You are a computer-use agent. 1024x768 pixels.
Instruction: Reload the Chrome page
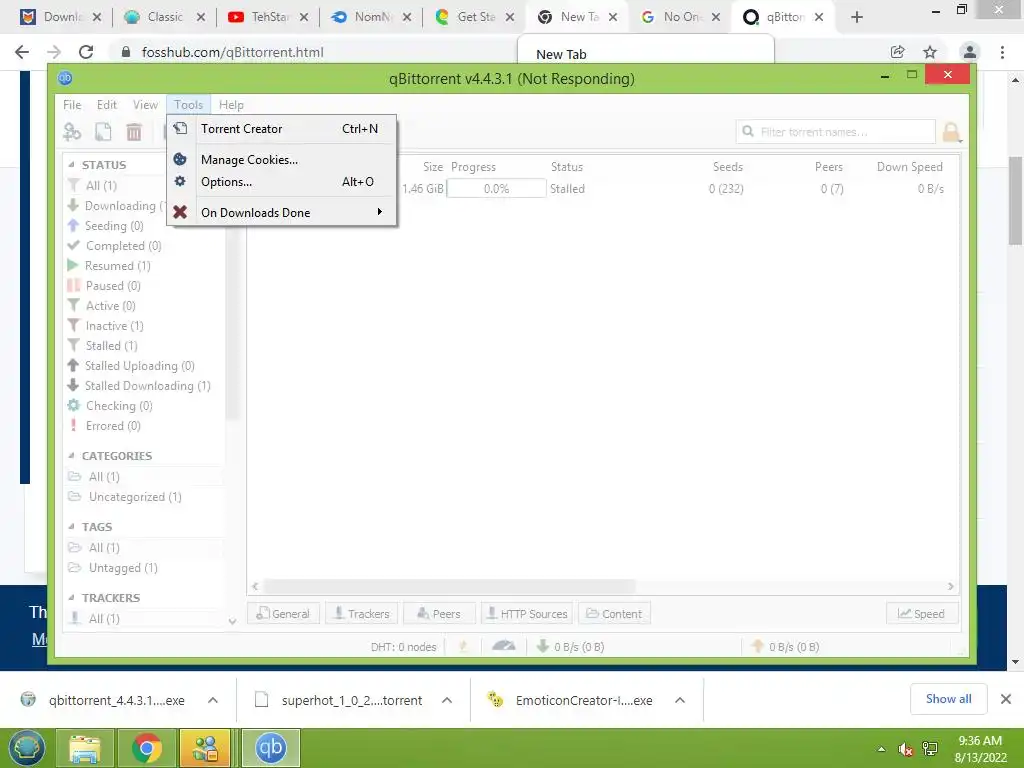(x=86, y=52)
